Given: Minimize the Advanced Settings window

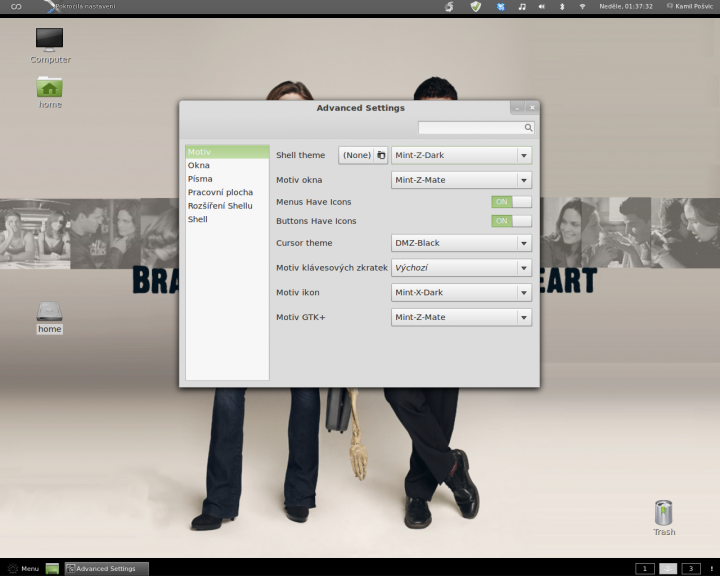Looking at the screenshot, I should pyautogui.click(x=518, y=107).
